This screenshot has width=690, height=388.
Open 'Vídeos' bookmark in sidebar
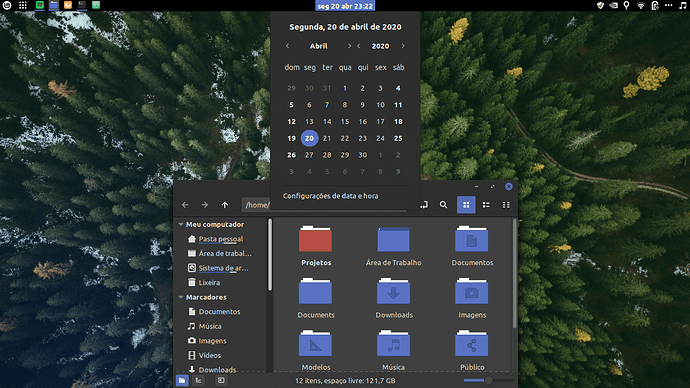pyautogui.click(x=209, y=355)
